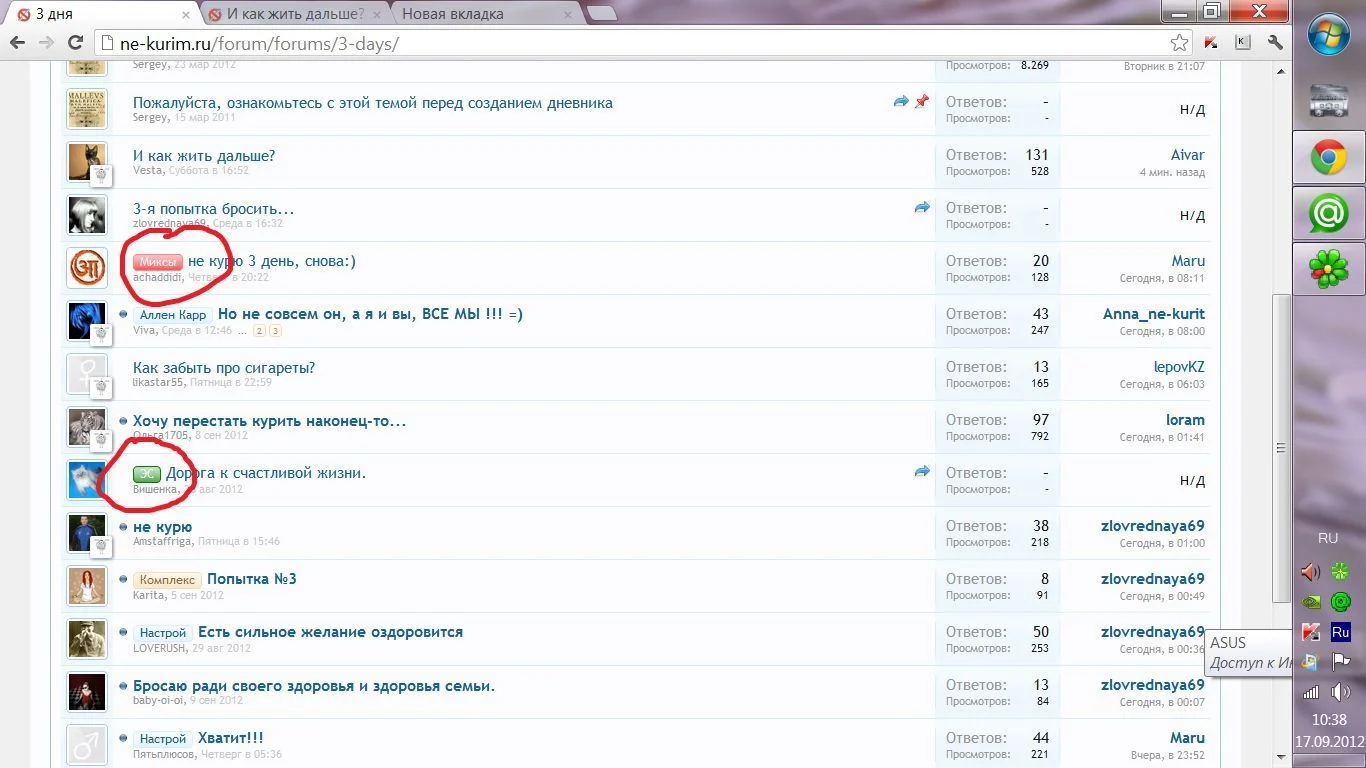
Task: Open author link 'Karita'
Action: pos(149,595)
